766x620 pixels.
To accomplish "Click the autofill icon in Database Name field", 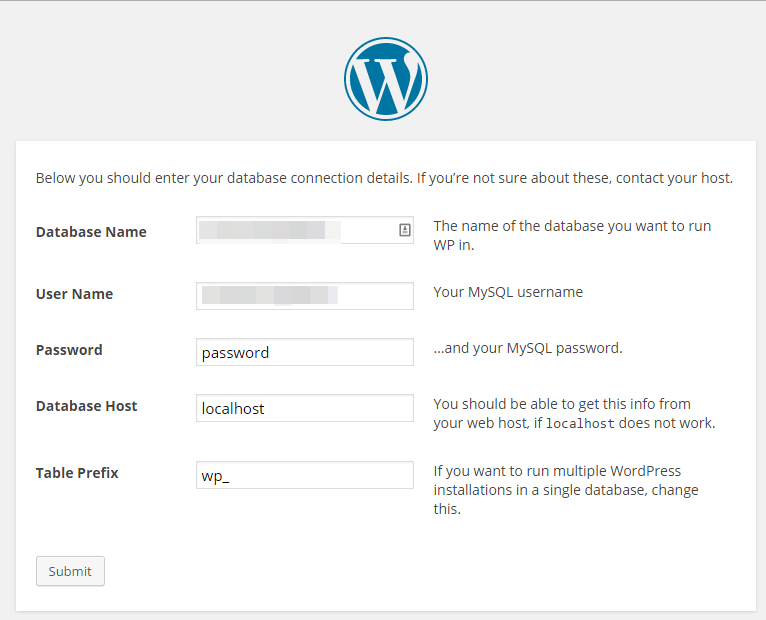I will [x=404, y=230].
